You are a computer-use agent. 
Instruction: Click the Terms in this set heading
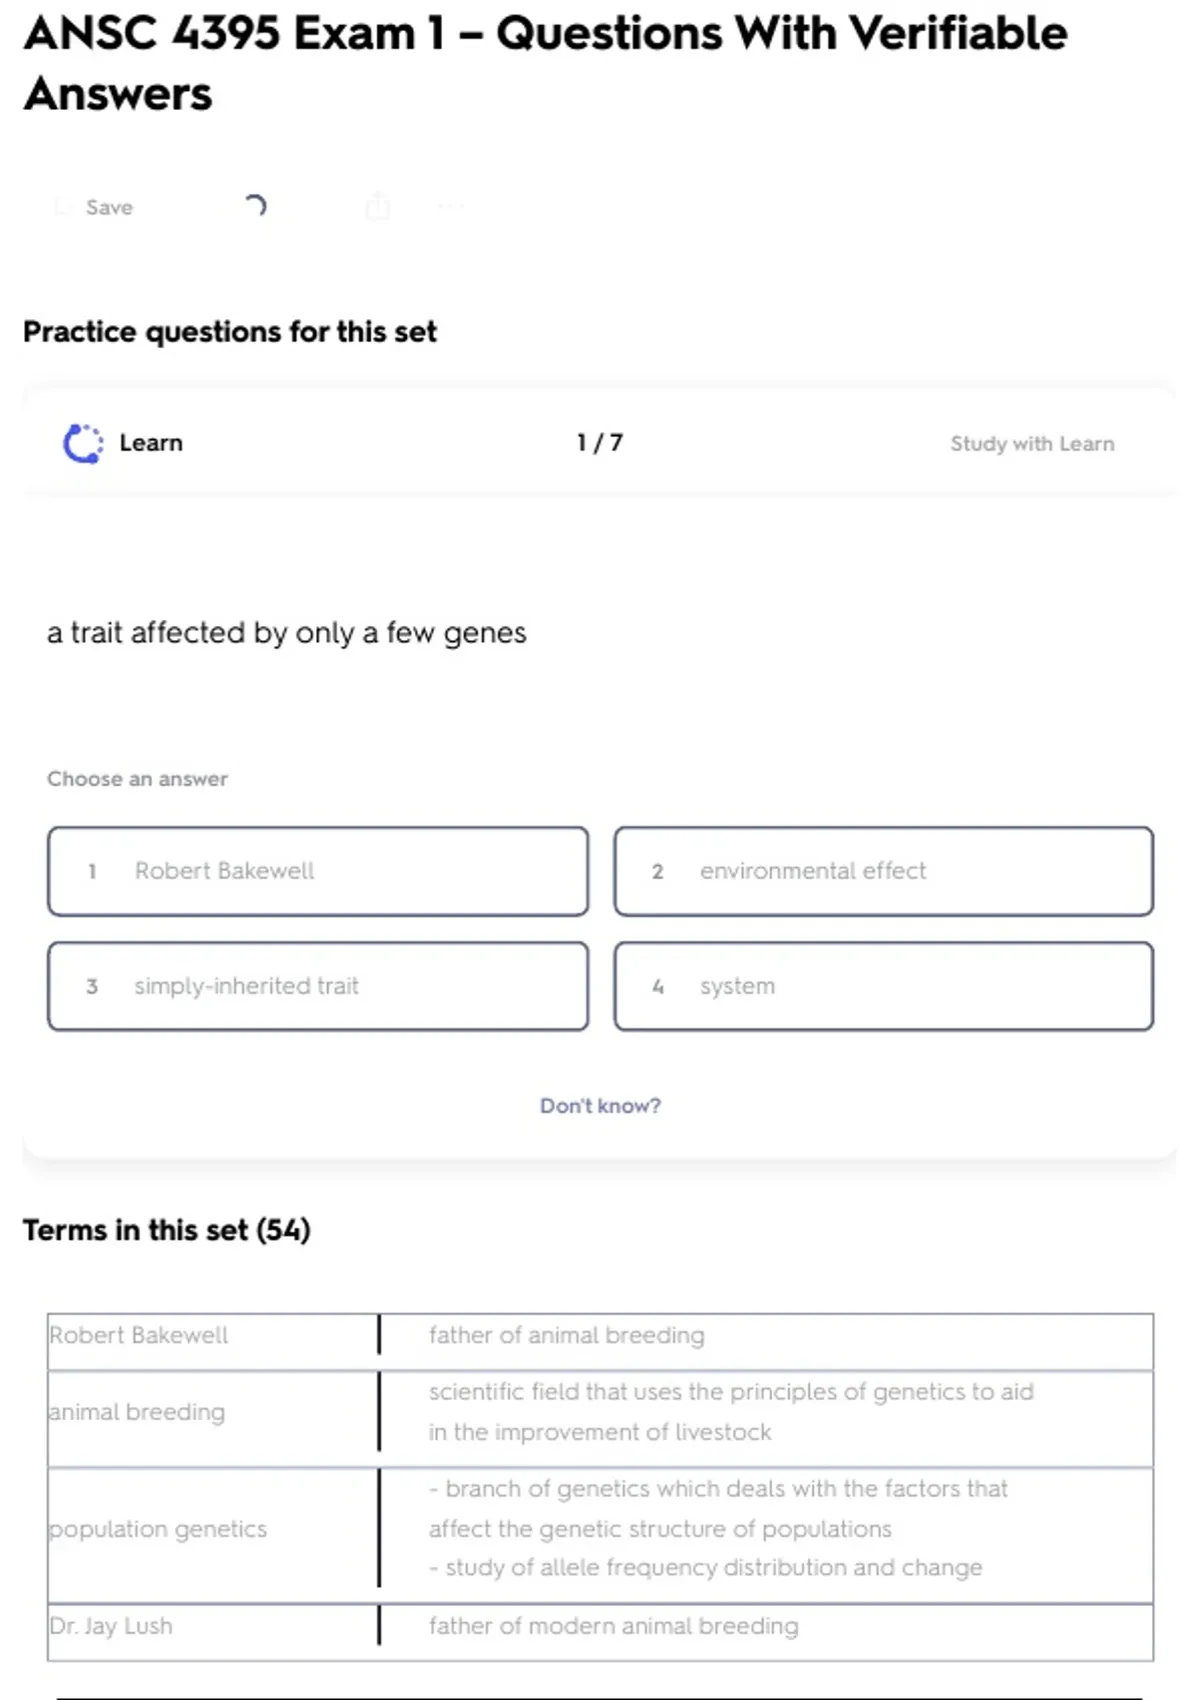[167, 1230]
